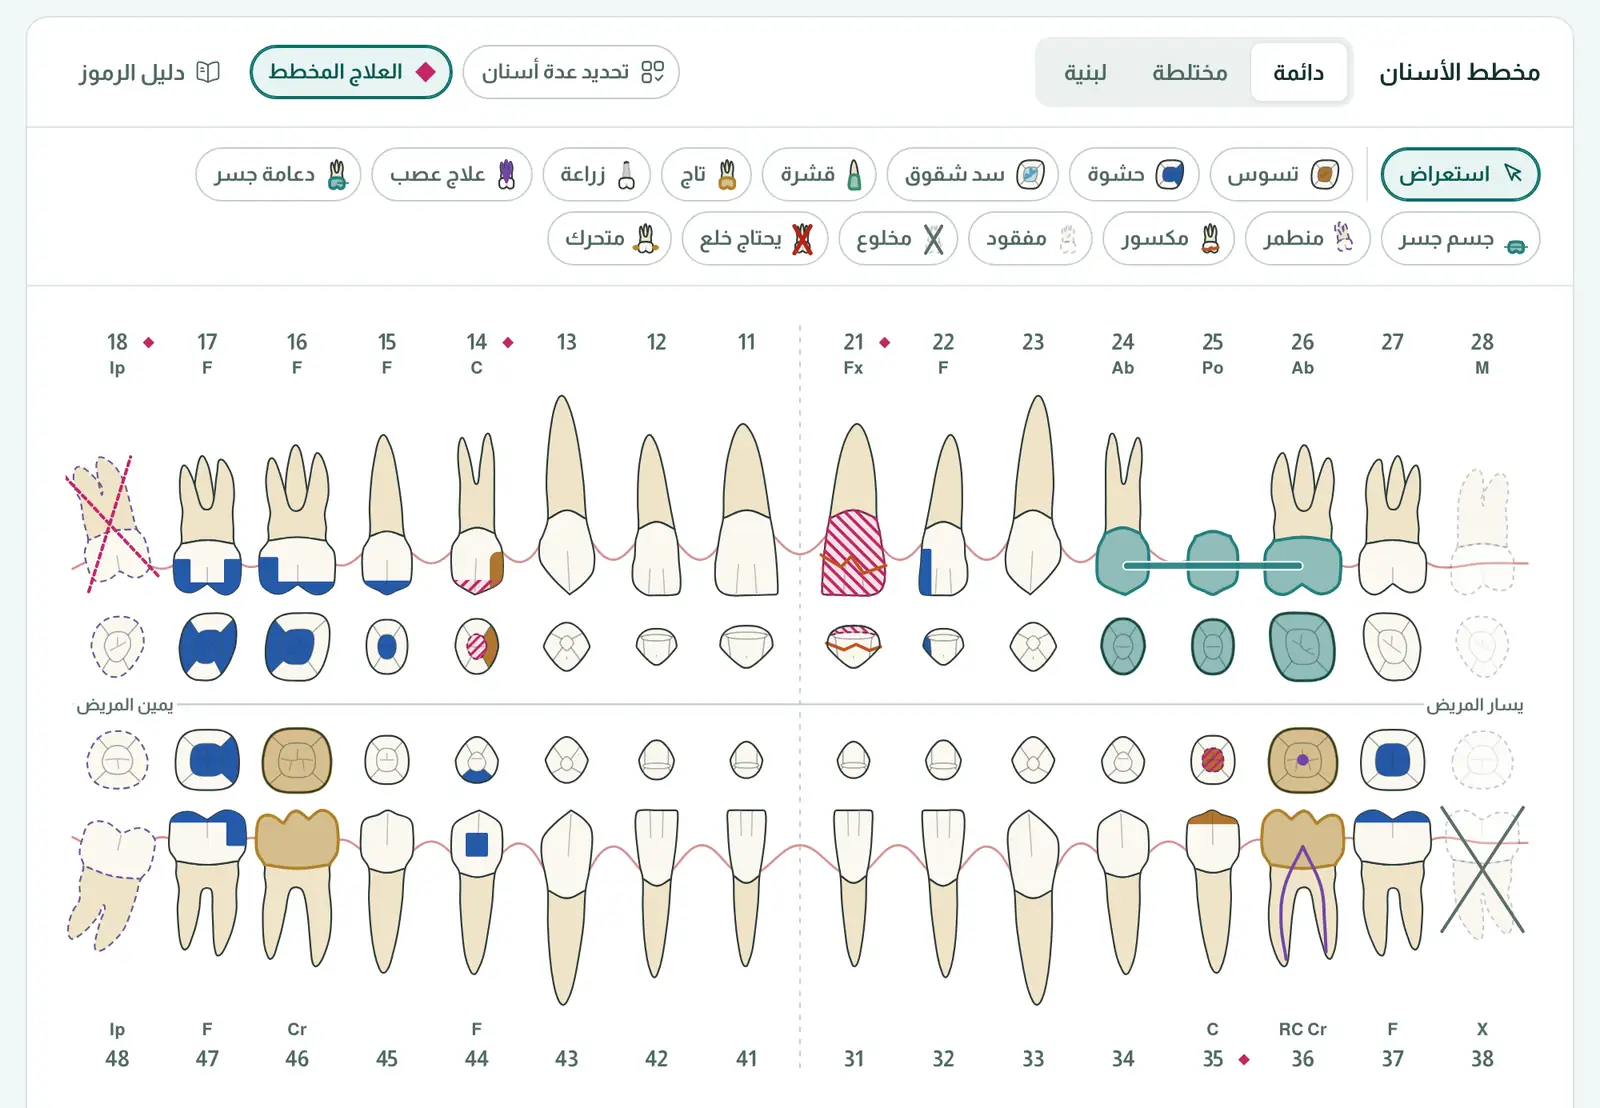
Task: Click tooth 21 with fracture side view
Action: [854, 510]
